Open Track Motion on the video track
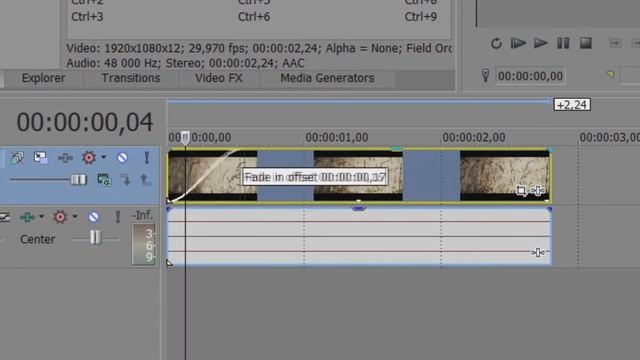The width and height of the screenshot is (640, 360). pos(41,158)
